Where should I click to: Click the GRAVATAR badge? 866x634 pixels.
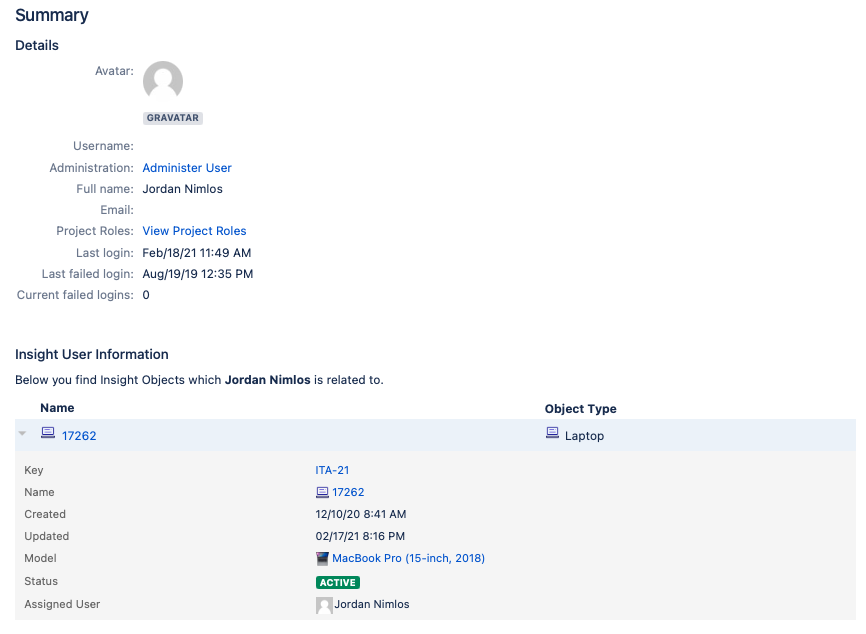[173, 118]
